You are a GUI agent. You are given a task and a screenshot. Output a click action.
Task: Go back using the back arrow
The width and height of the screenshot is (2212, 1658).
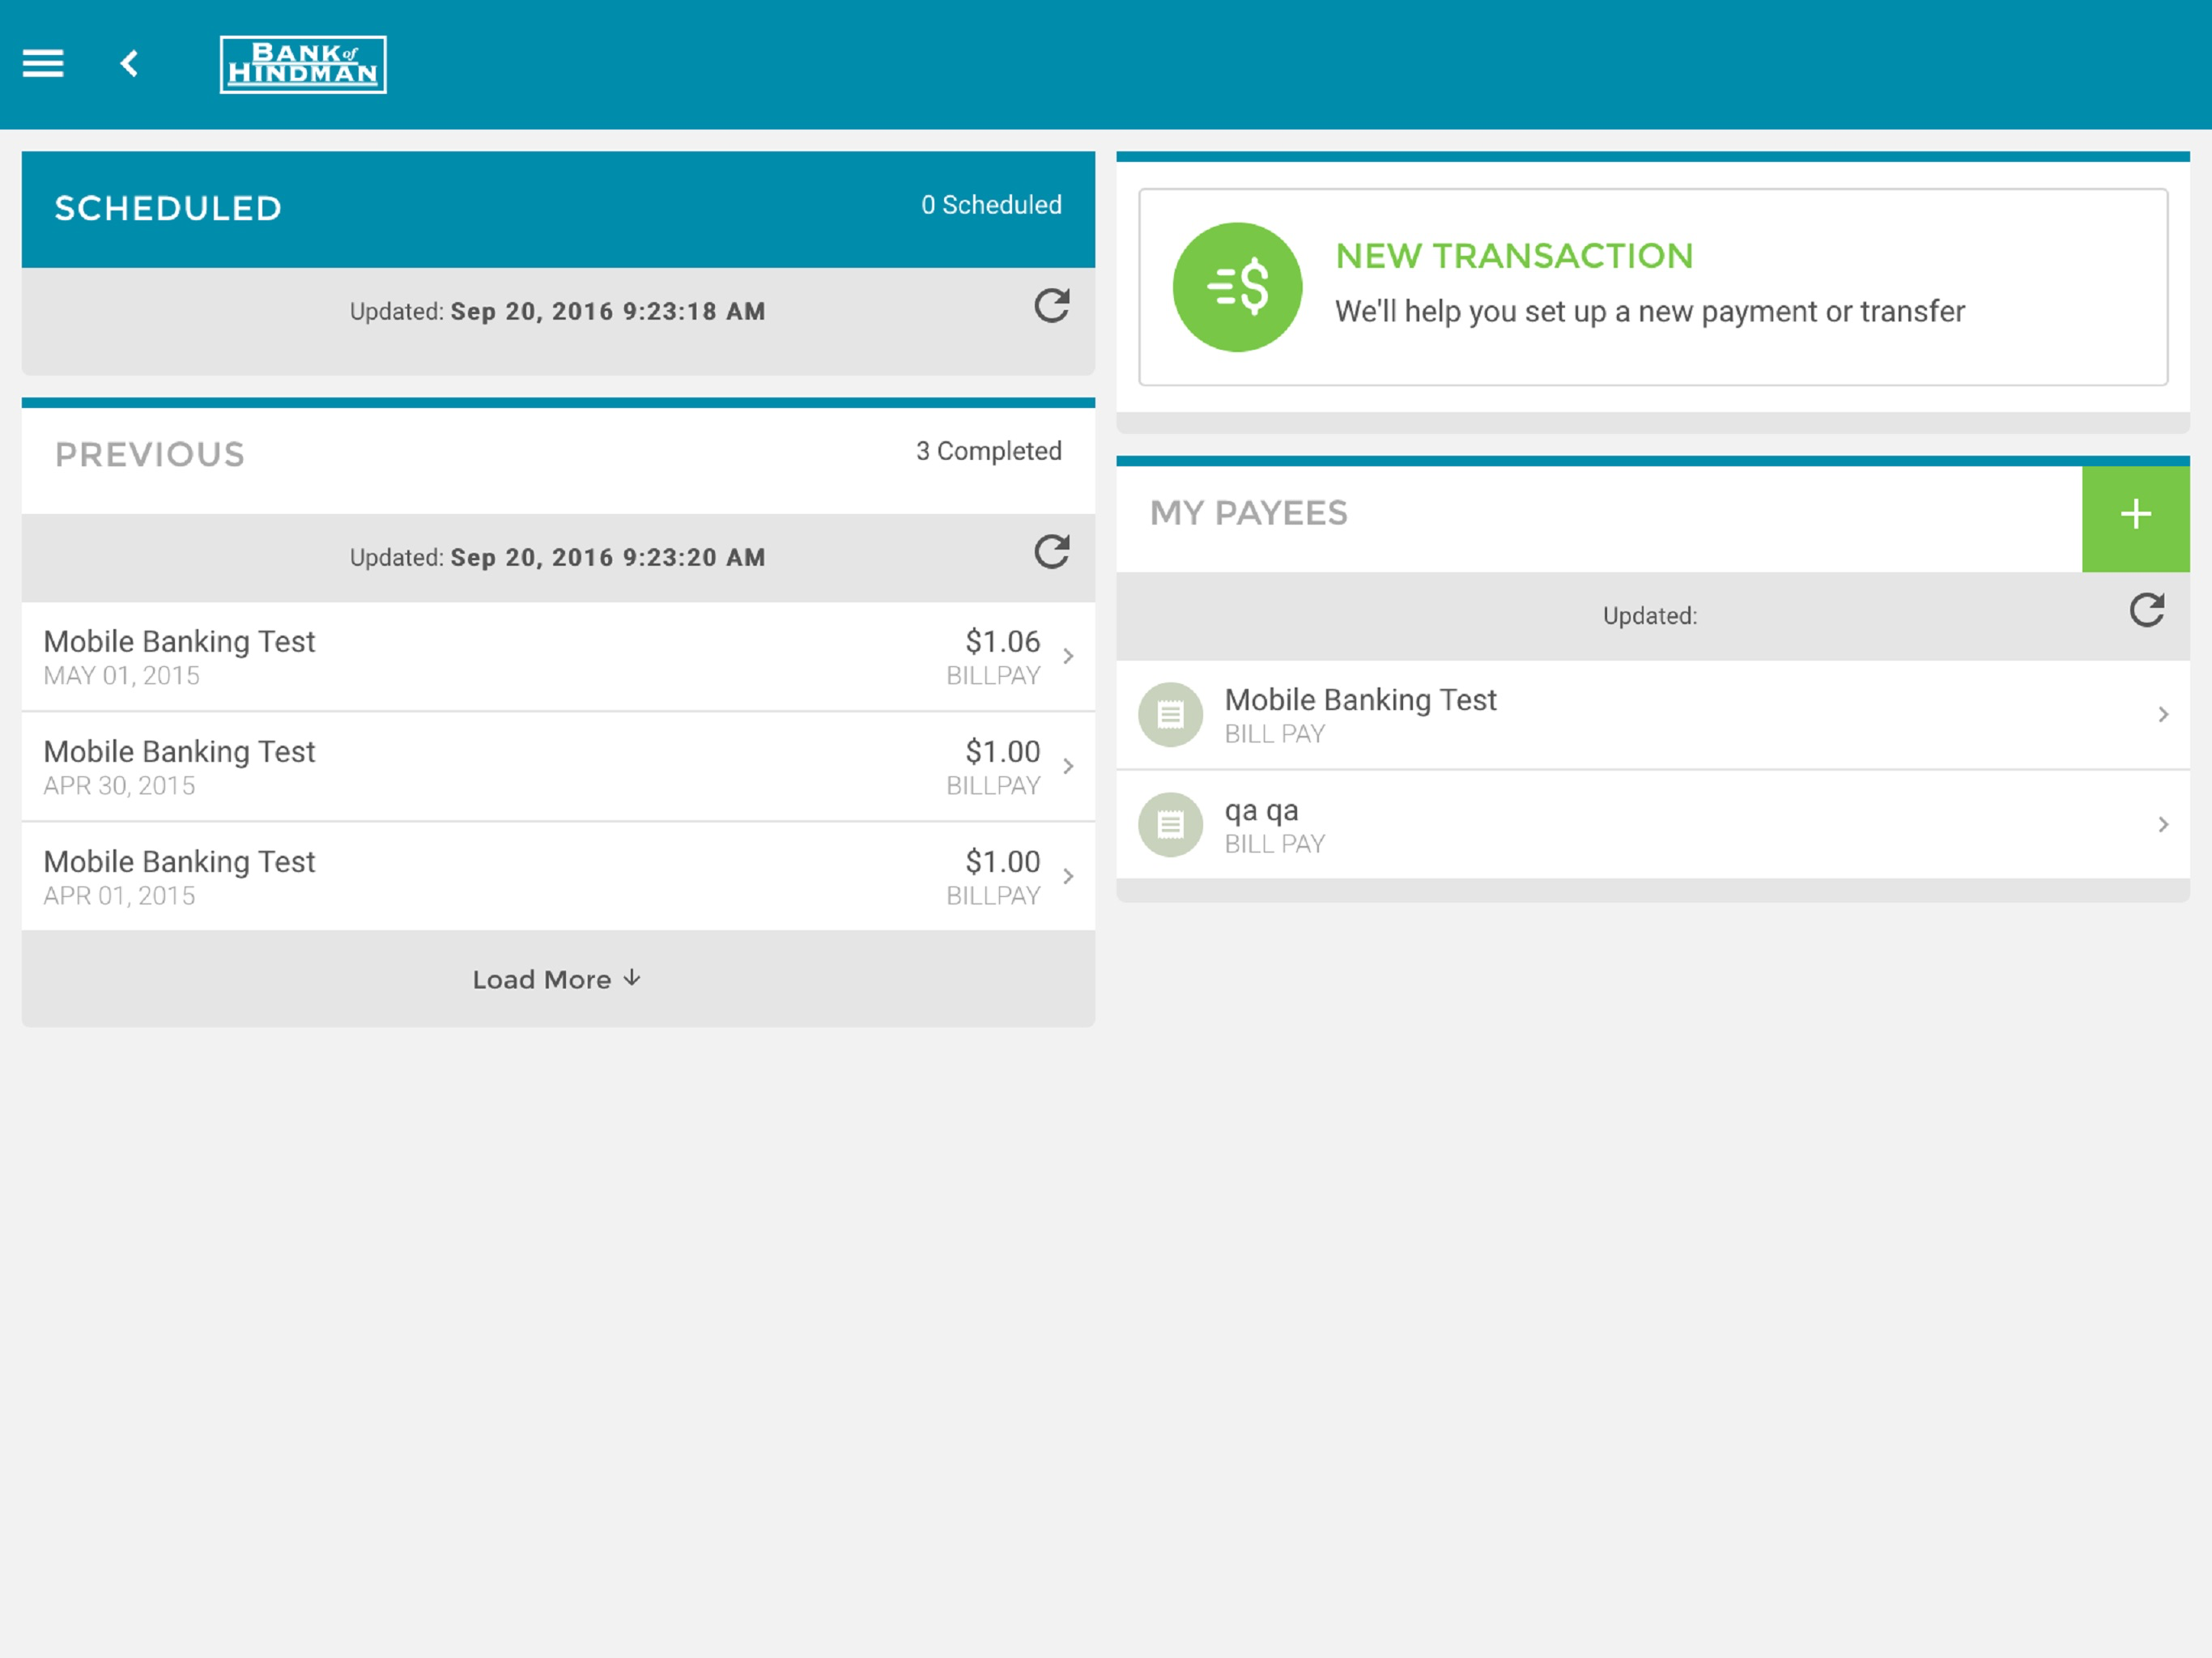[x=130, y=64]
